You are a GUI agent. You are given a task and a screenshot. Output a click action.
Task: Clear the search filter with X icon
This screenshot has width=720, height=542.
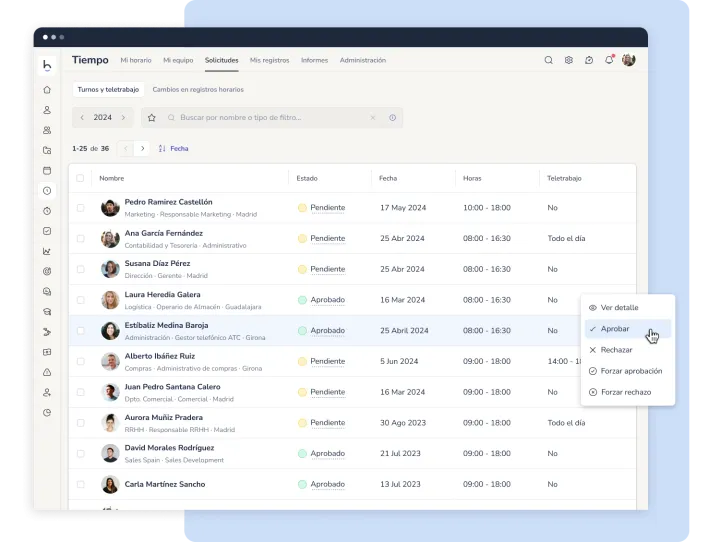(373, 118)
